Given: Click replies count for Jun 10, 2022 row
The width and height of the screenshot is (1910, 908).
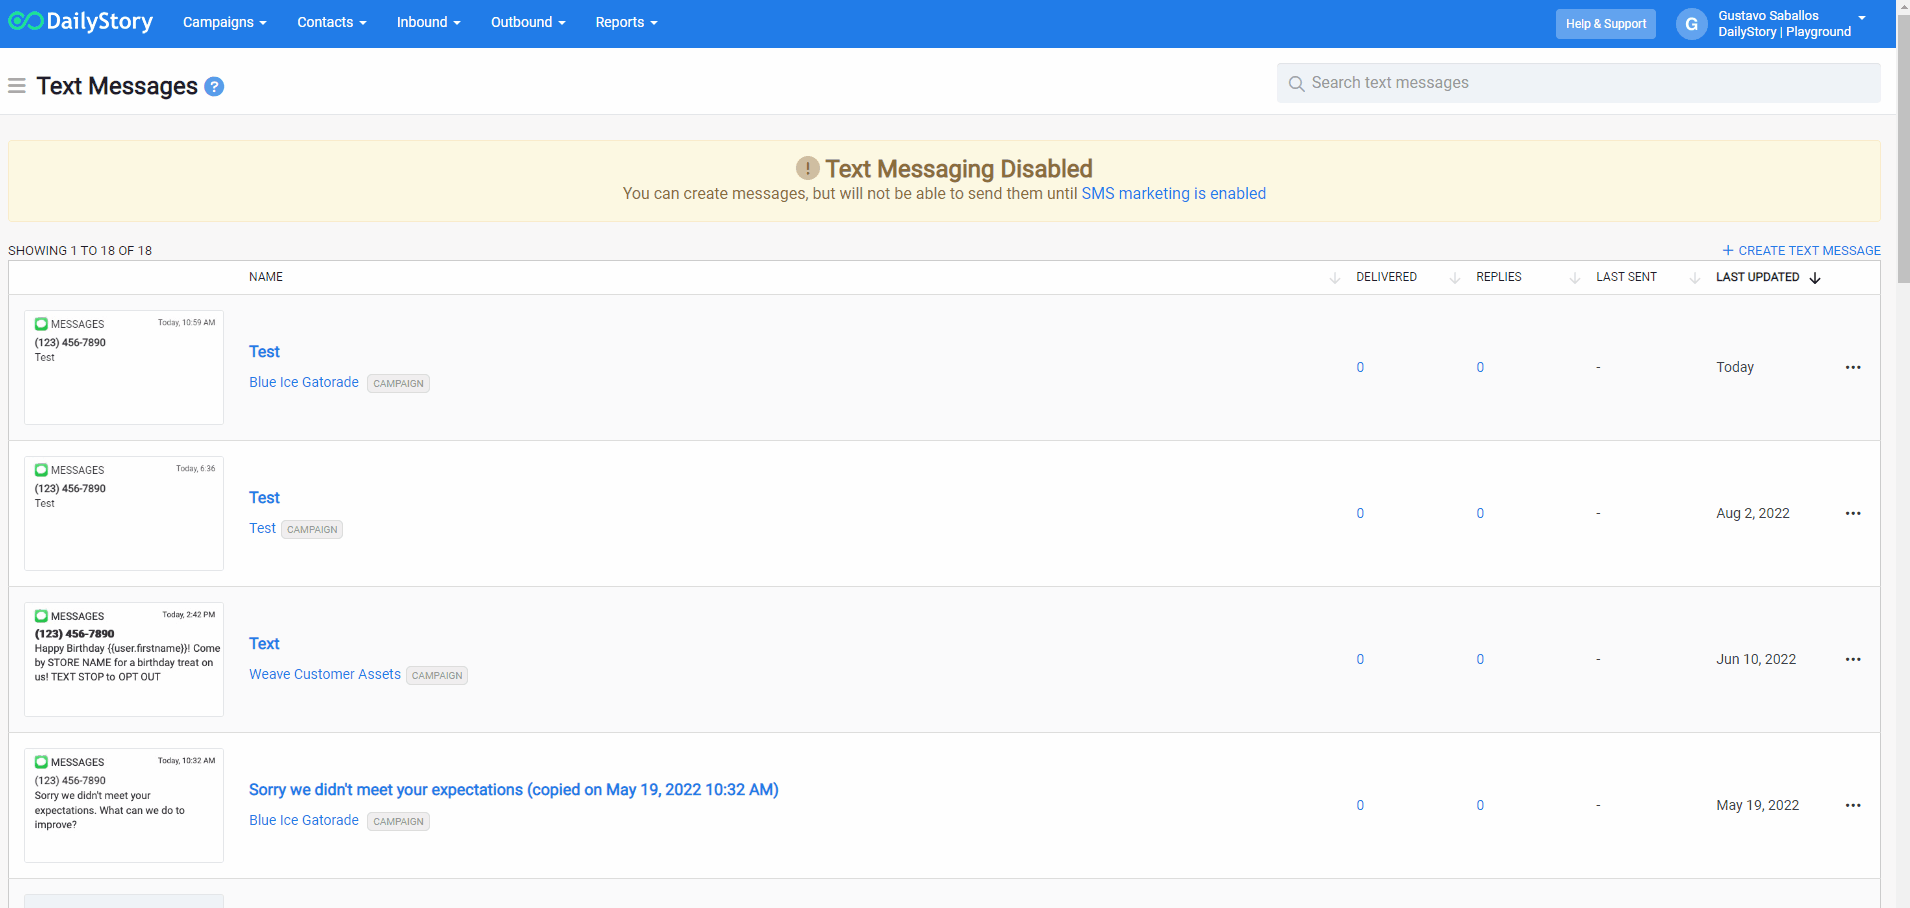Looking at the screenshot, I should [1480, 659].
